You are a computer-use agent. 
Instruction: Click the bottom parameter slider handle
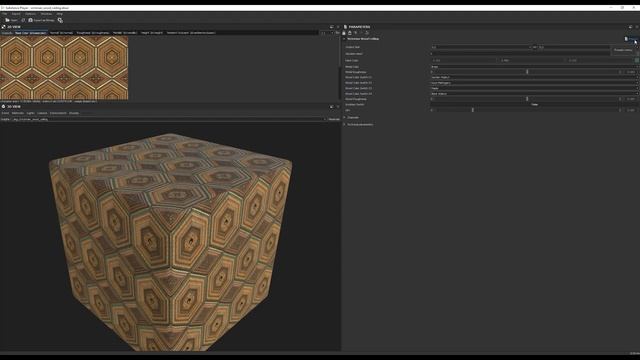pyautogui.click(x=473, y=110)
